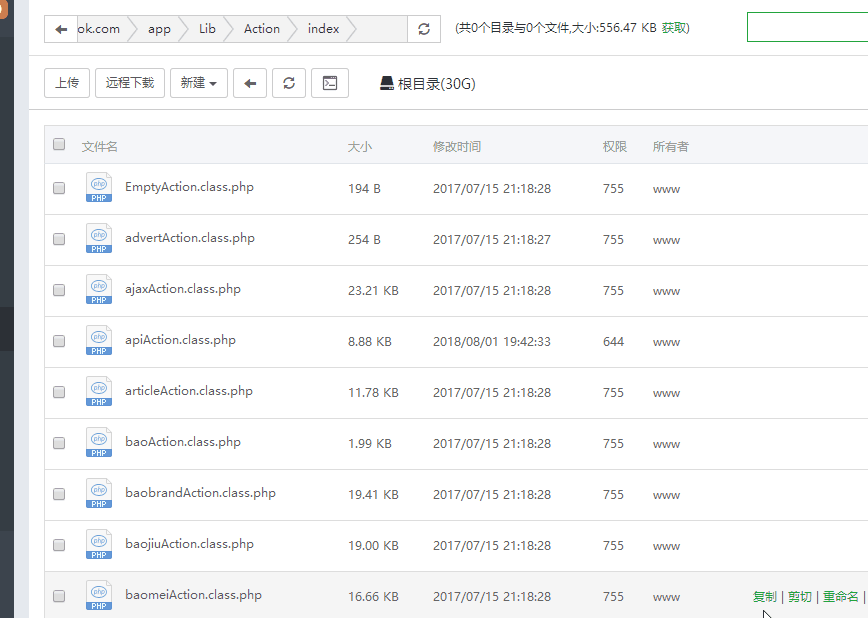Click the PHP file icon for EmptyAction.class.php

click(x=99, y=188)
